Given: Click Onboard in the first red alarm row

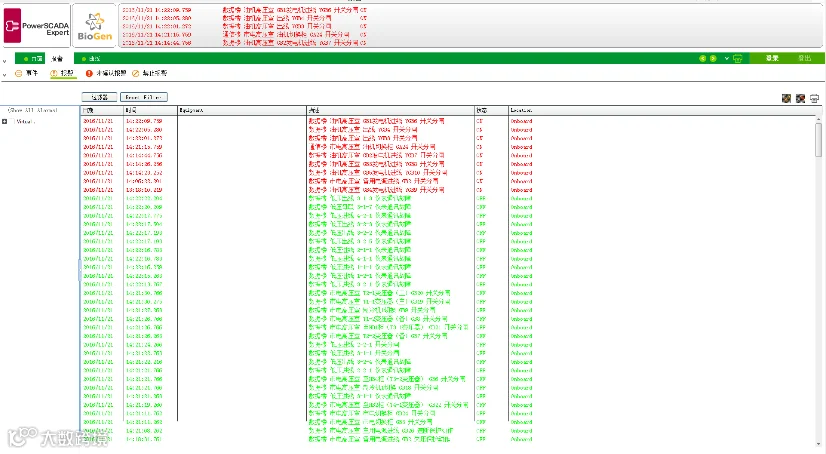Looking at the screenshot, I should click(521, 121).
